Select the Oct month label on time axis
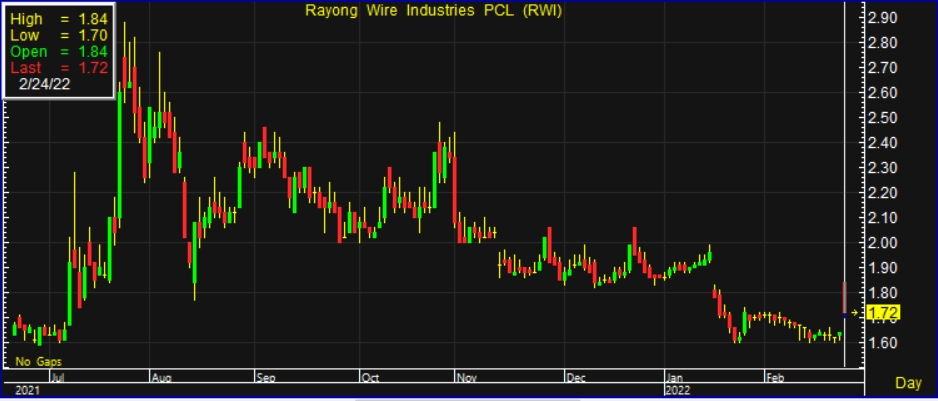The height and width of the screenshot is (401, 938). pos(370,378)
